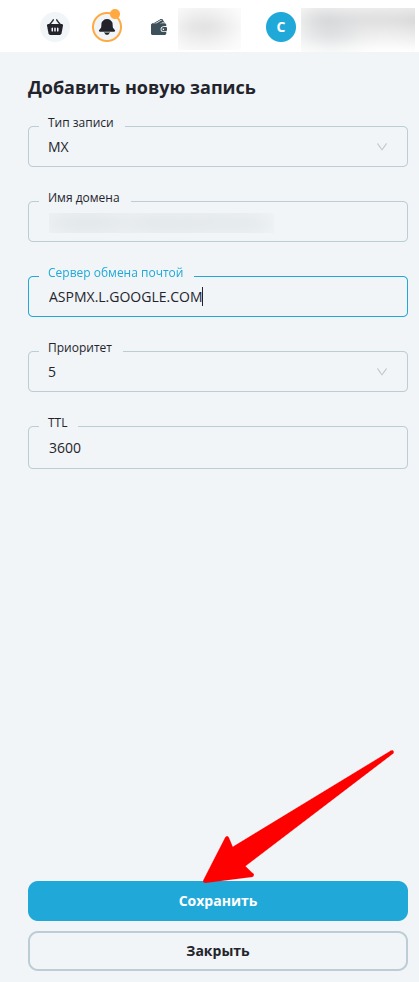Open the "Приоритет" dropdown showing 5
Screen dimensions: 419x982
(x=218, y=371)
